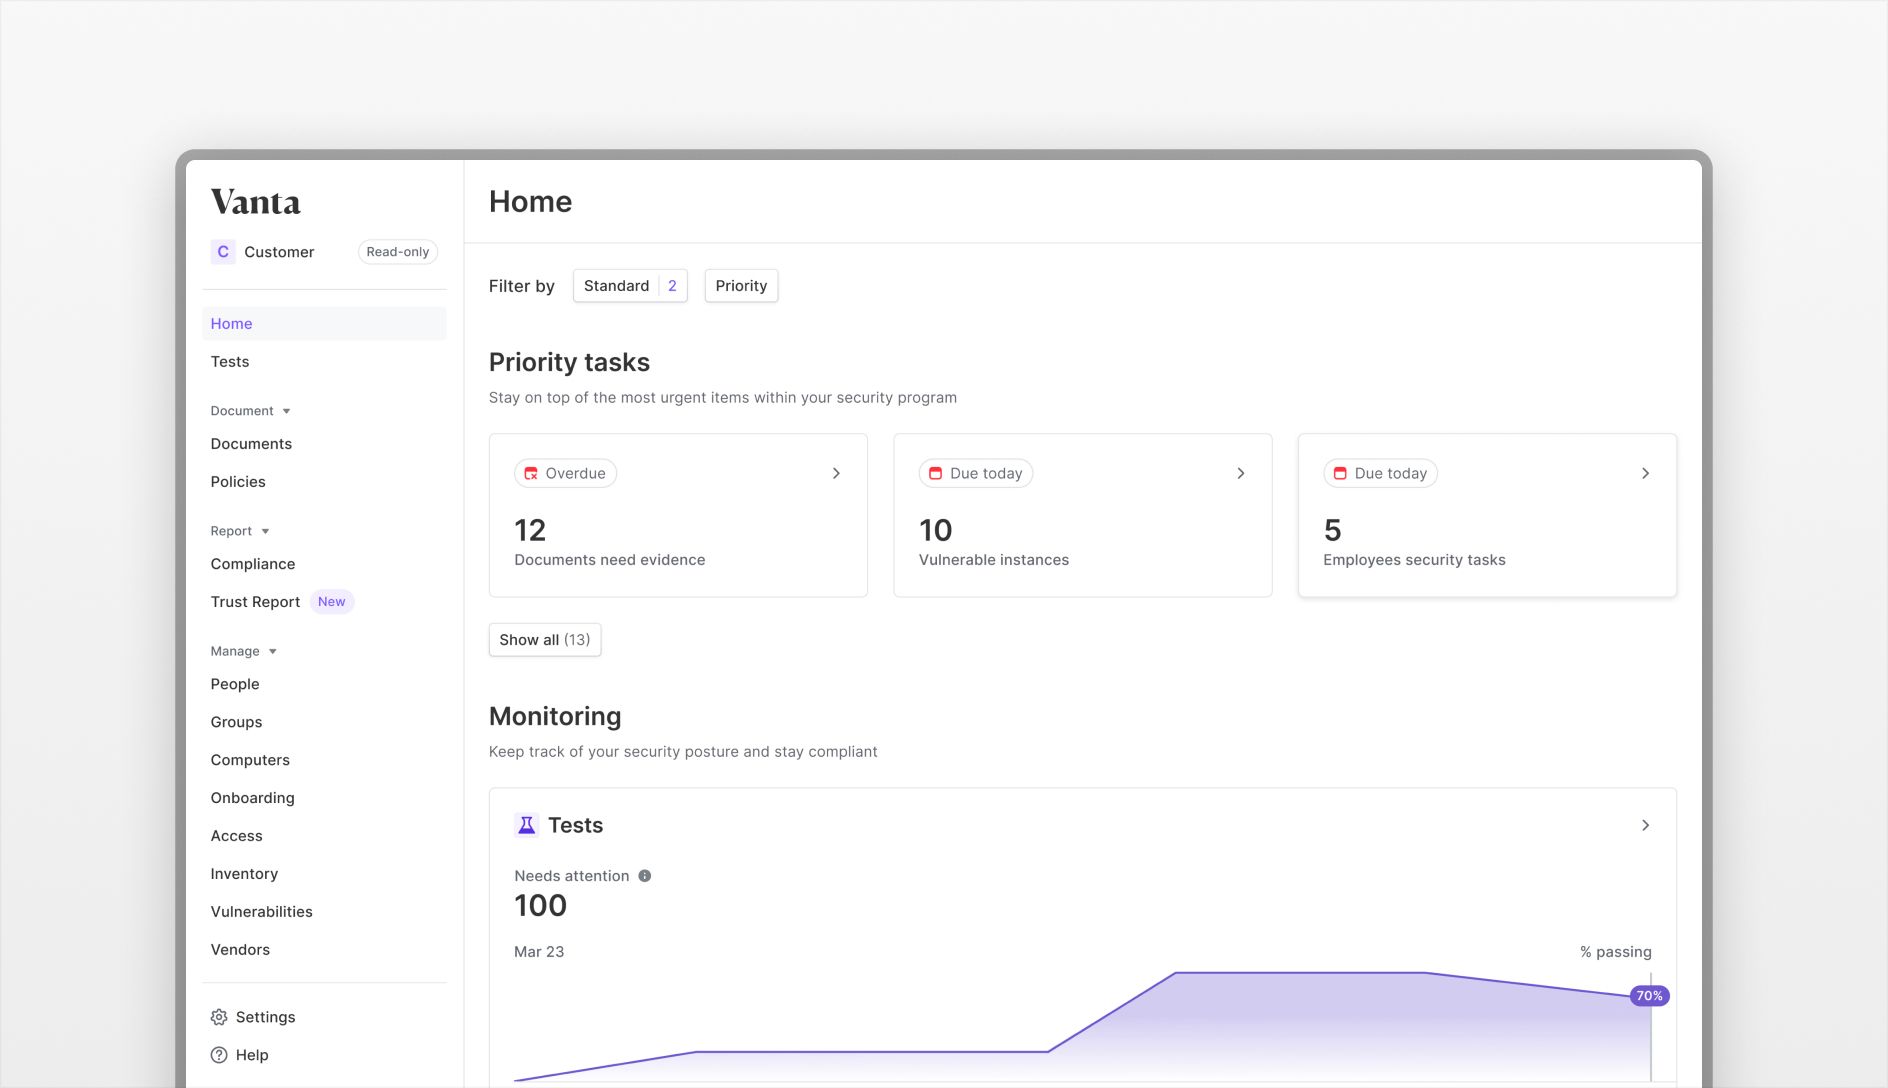Click the New badge beside Trust Report
Screen dimensions: 1888x1088
(x=331, y=602)
